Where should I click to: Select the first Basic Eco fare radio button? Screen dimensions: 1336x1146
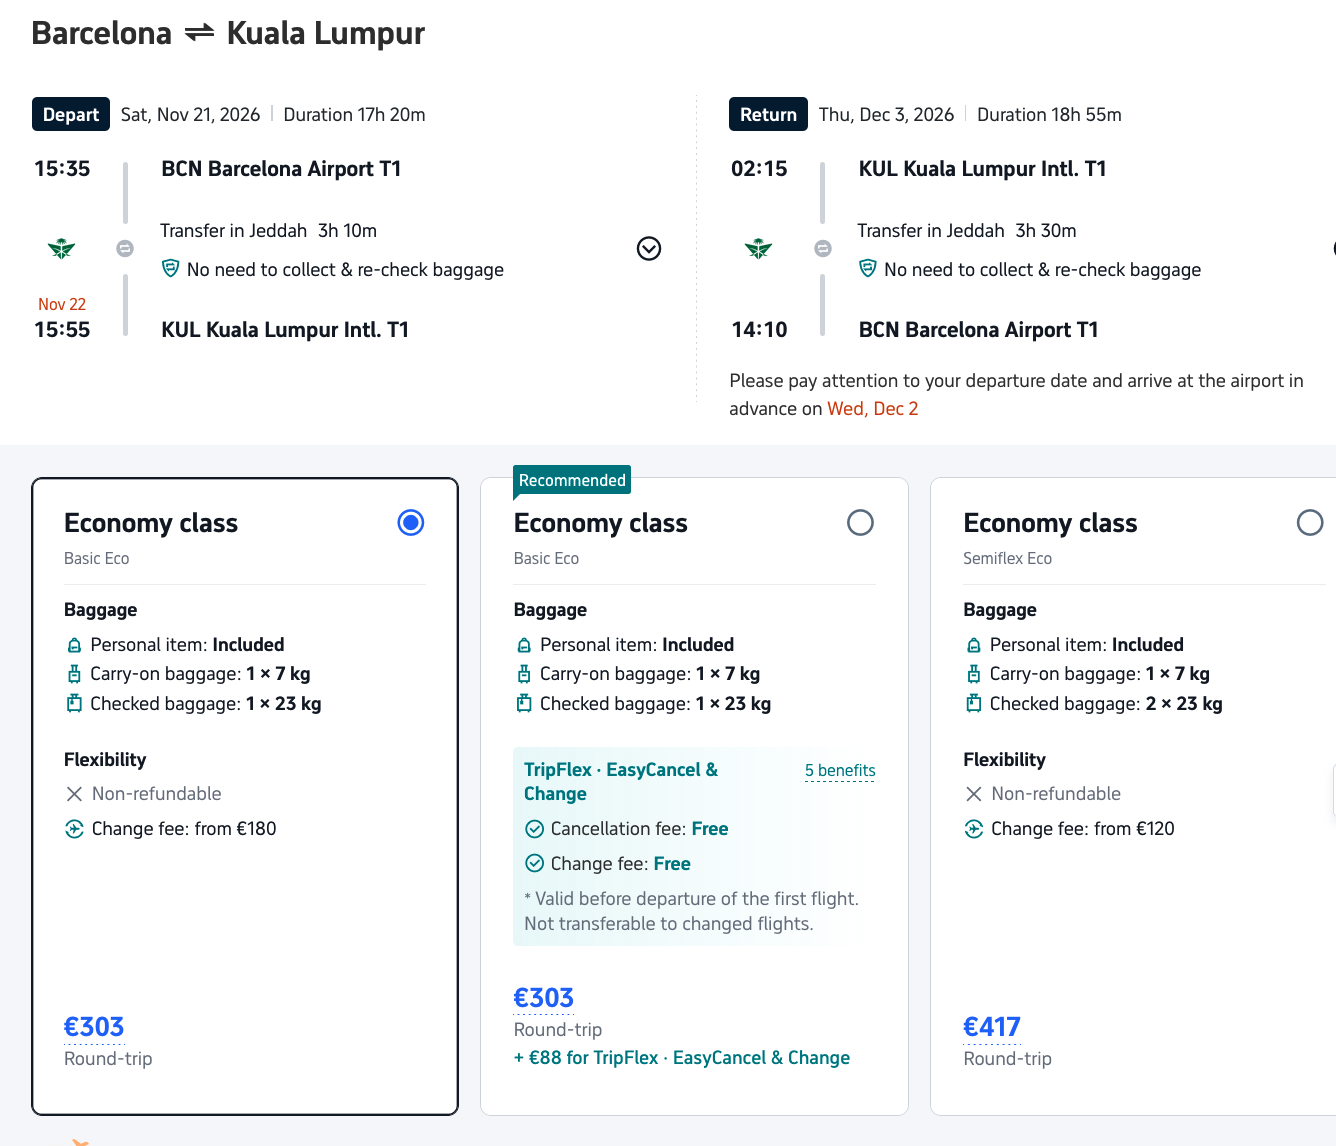[411, 523]
